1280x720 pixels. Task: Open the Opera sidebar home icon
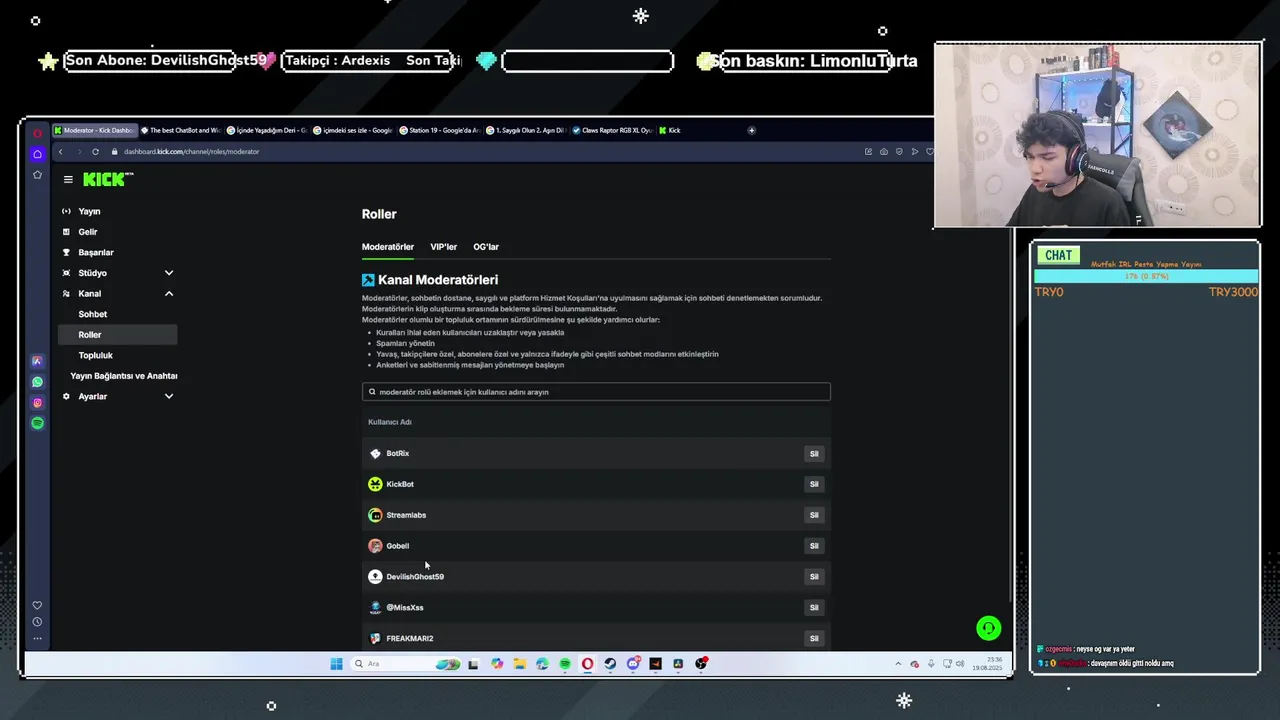pos(37,153)
